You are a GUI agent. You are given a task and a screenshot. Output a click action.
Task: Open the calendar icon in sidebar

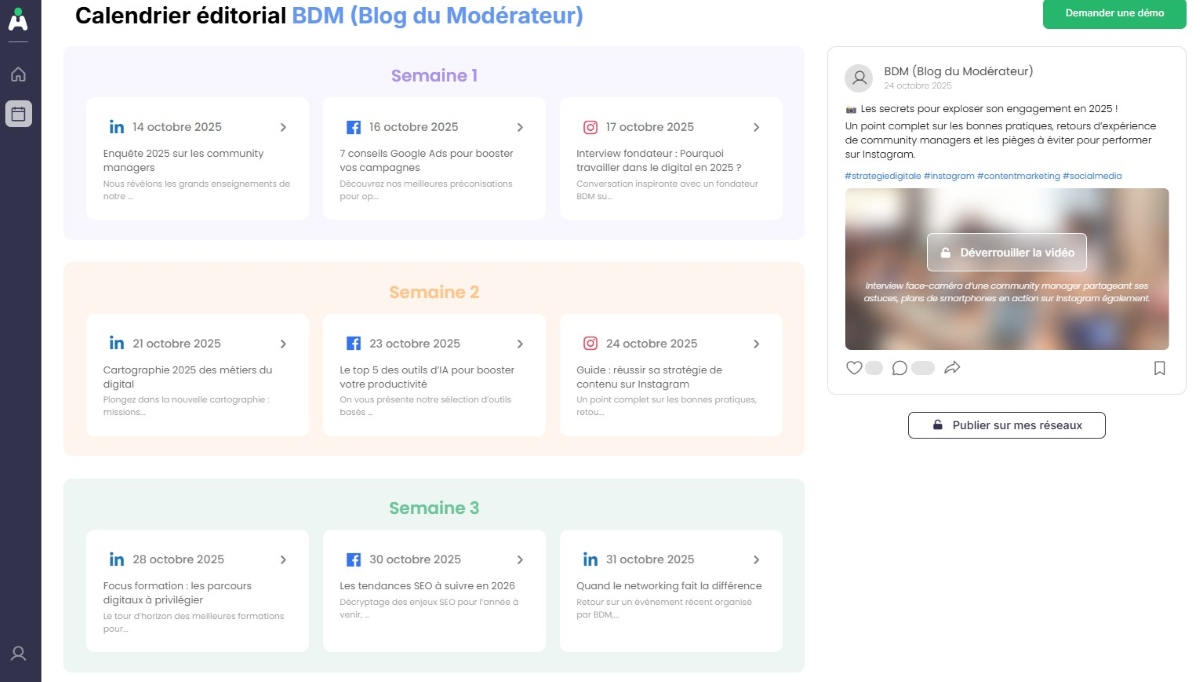pyautogui.click(x=18, y=113)
